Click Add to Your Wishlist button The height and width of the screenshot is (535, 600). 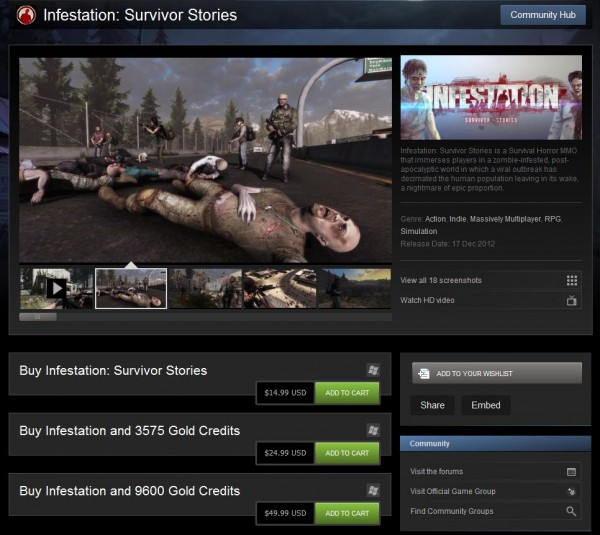(x=497, y=373)
